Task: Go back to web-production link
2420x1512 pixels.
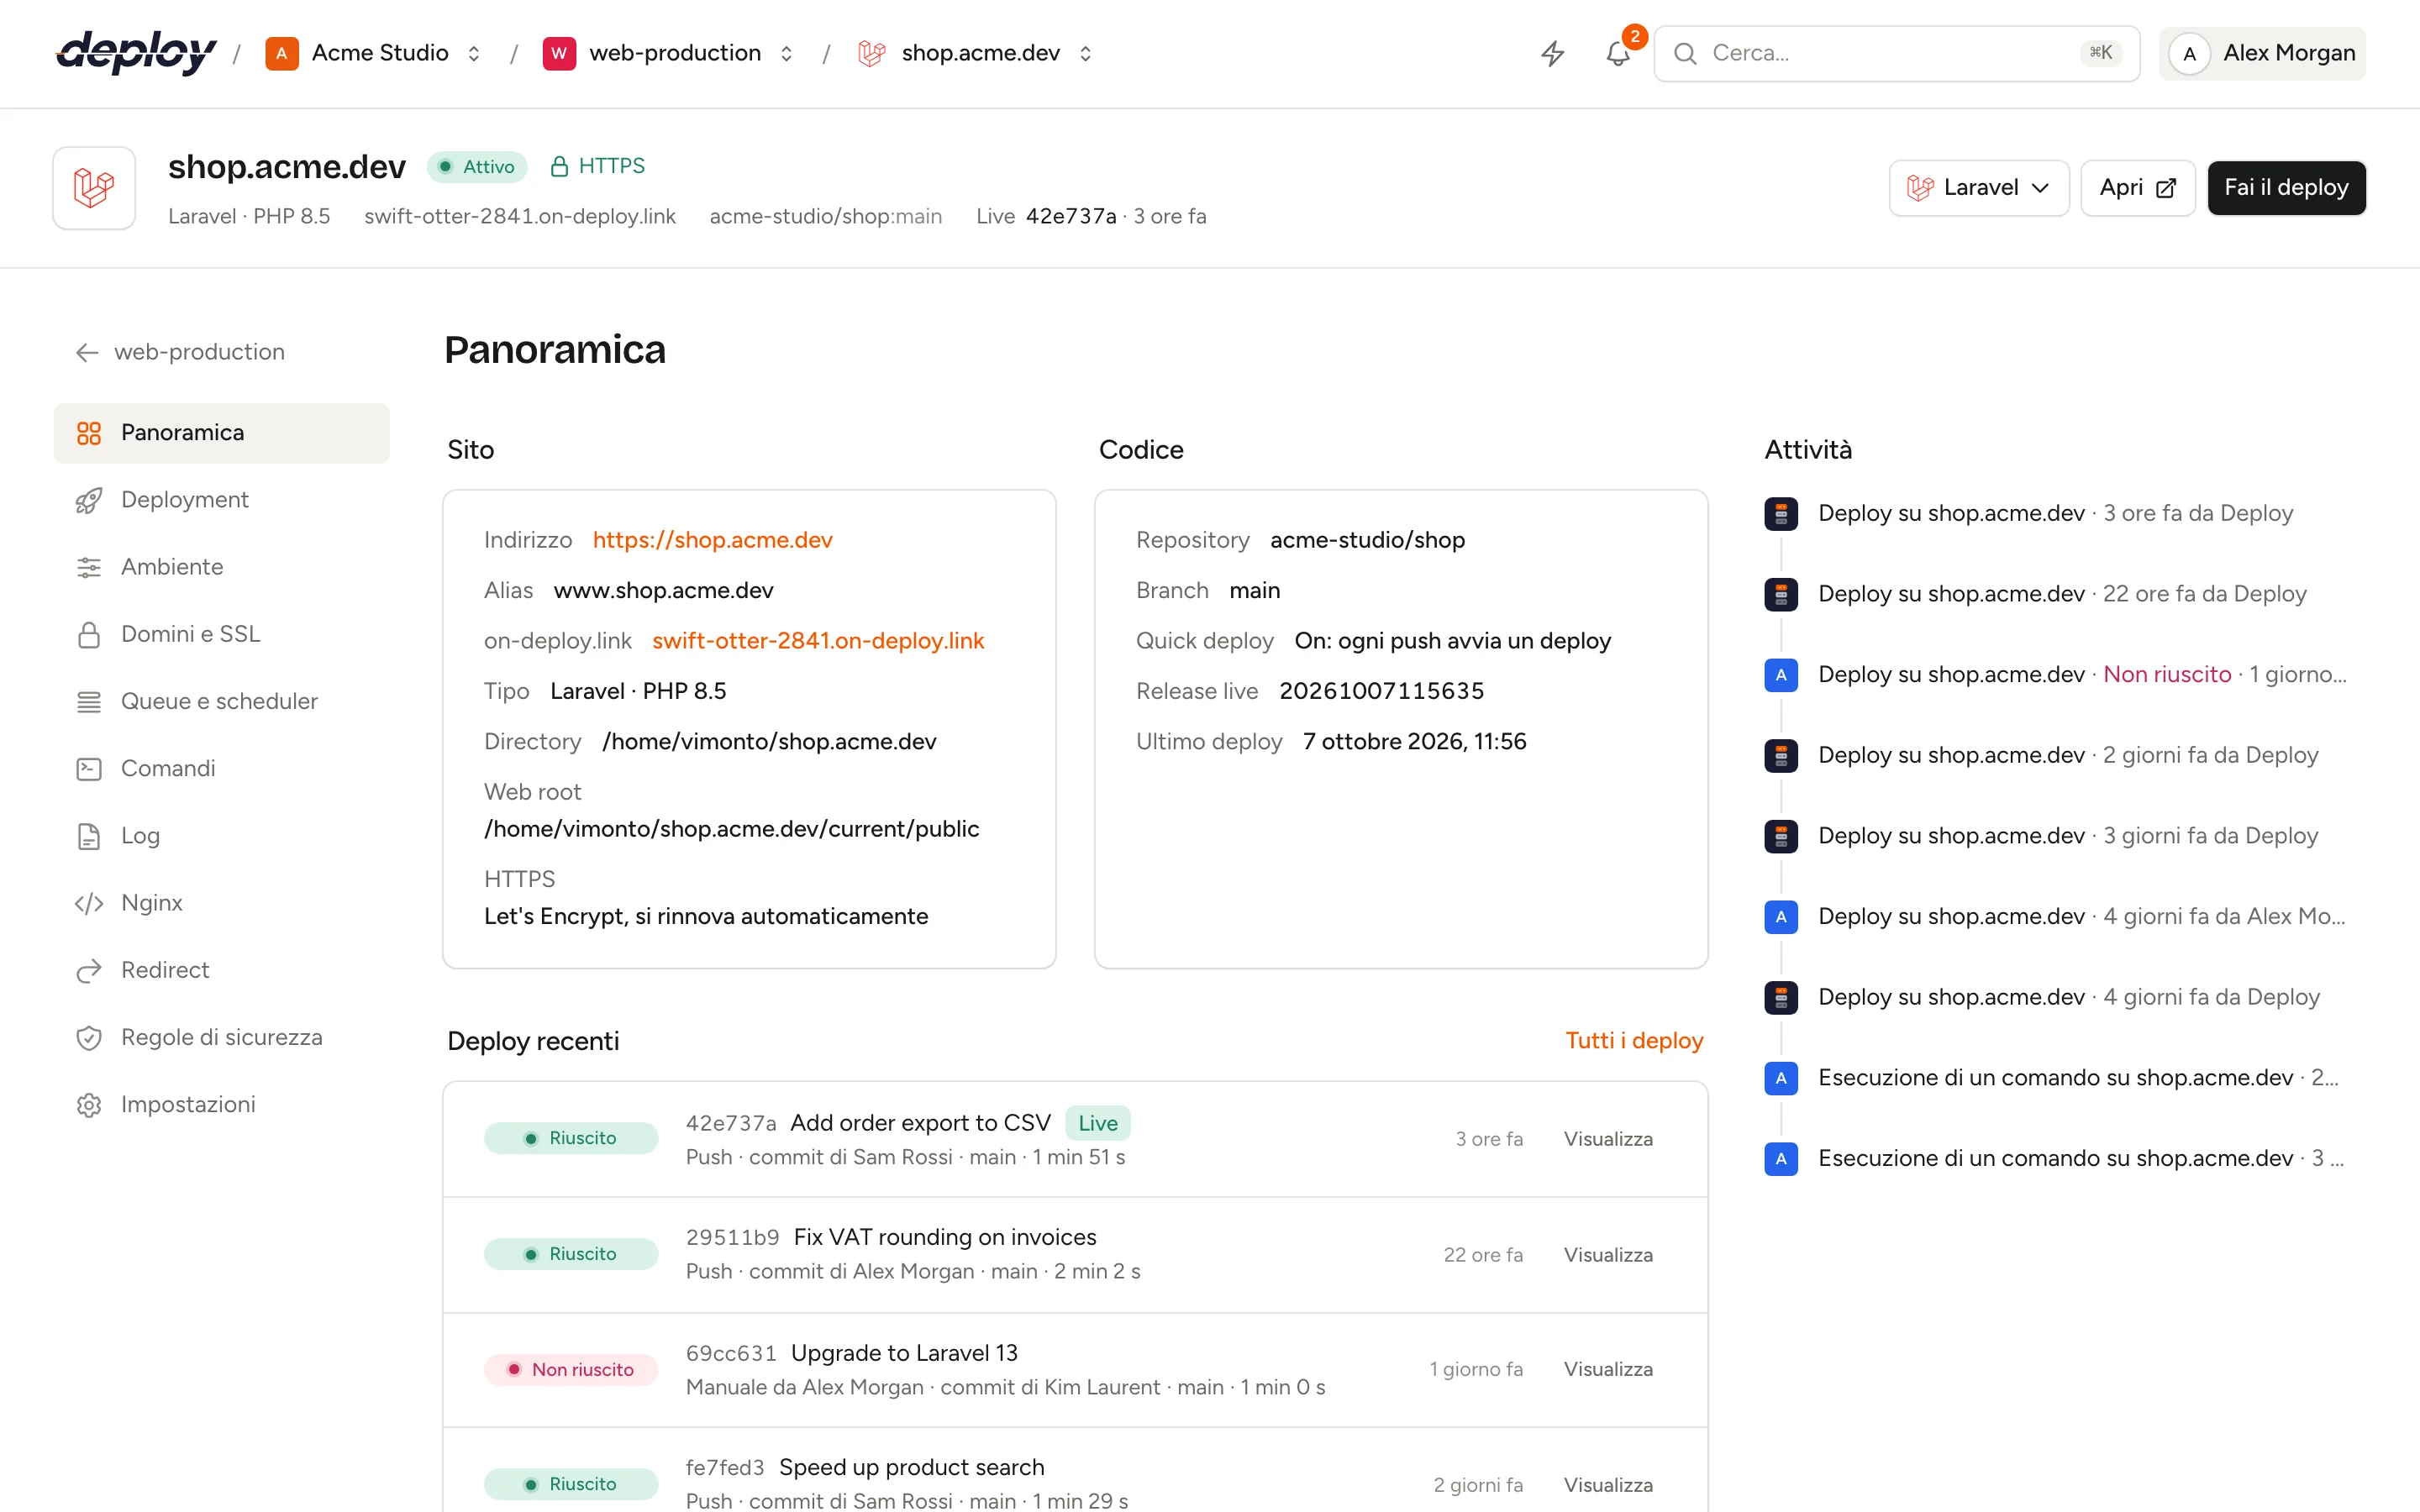Action: pyautogui.click(x=180, y=352)
